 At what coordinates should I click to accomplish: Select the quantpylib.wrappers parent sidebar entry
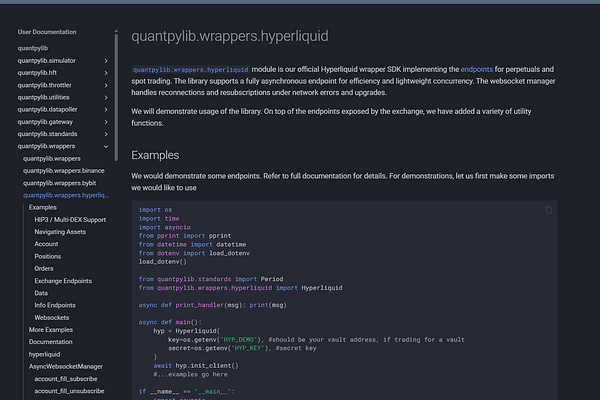[46, 146]
